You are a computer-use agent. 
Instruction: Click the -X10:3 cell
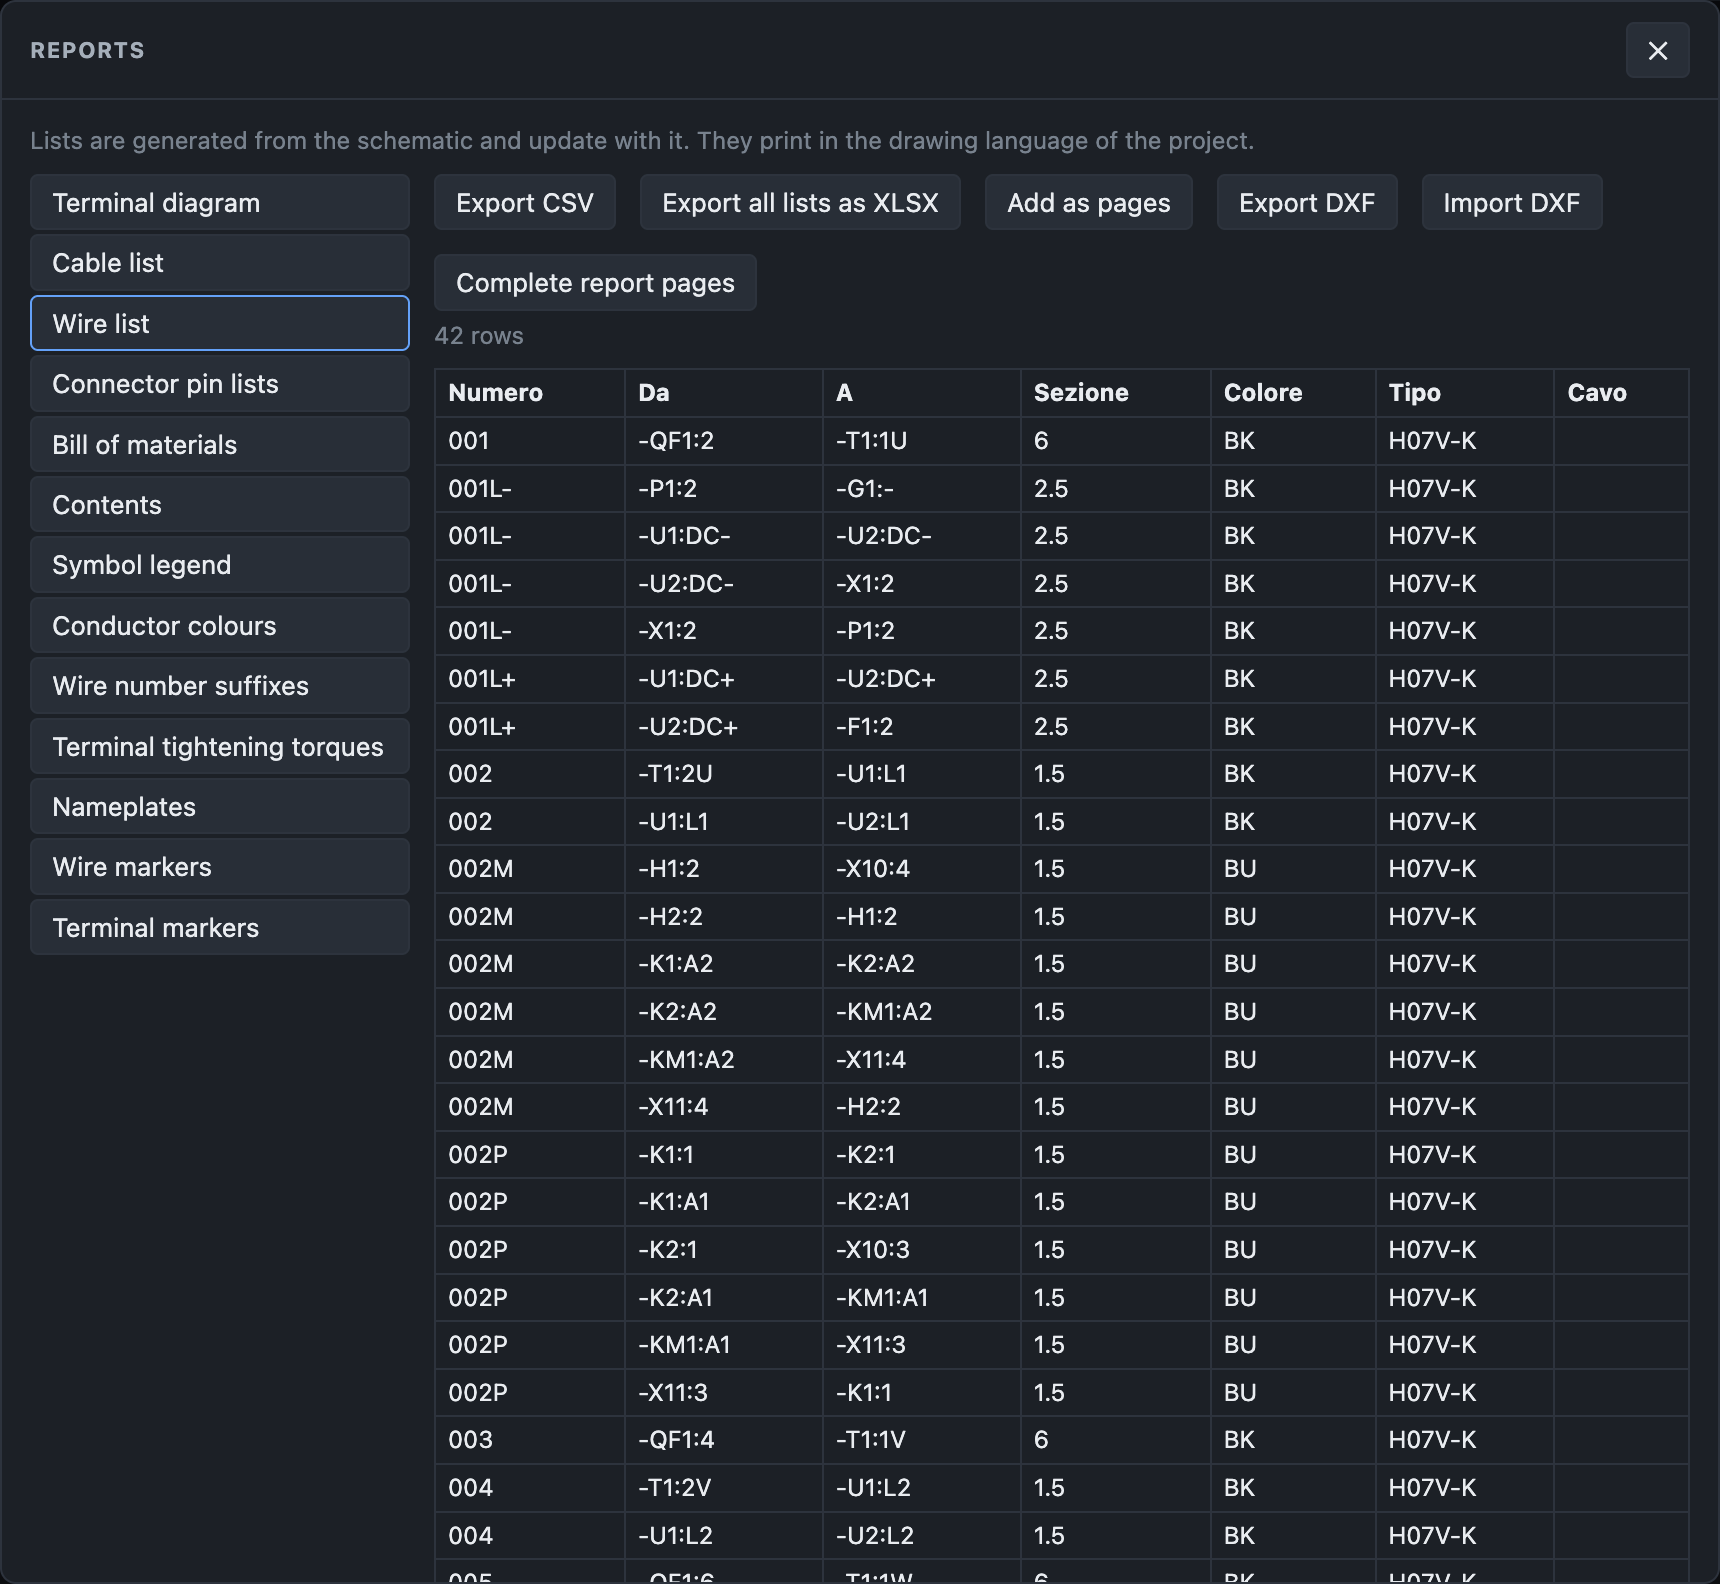click(922, 1250)
